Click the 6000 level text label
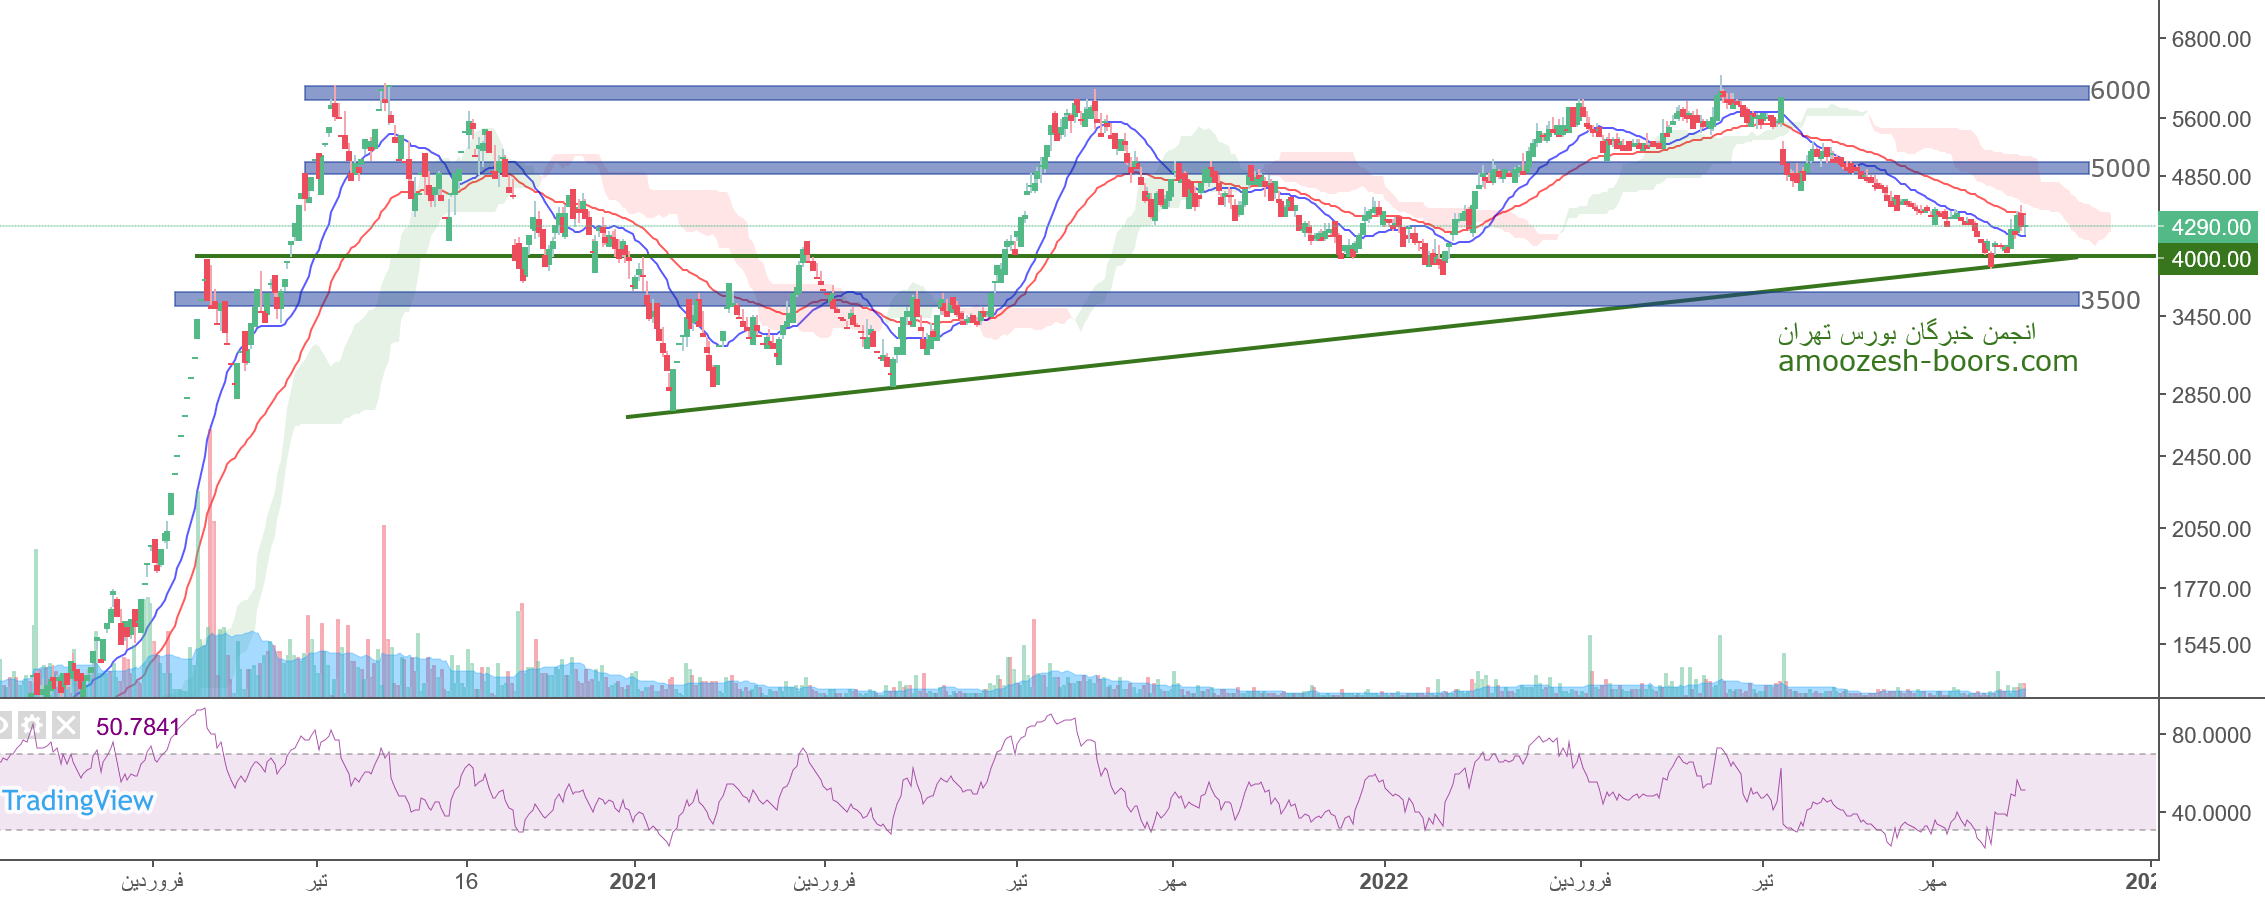This screenshot has width=2265, height=897. 2120,91
